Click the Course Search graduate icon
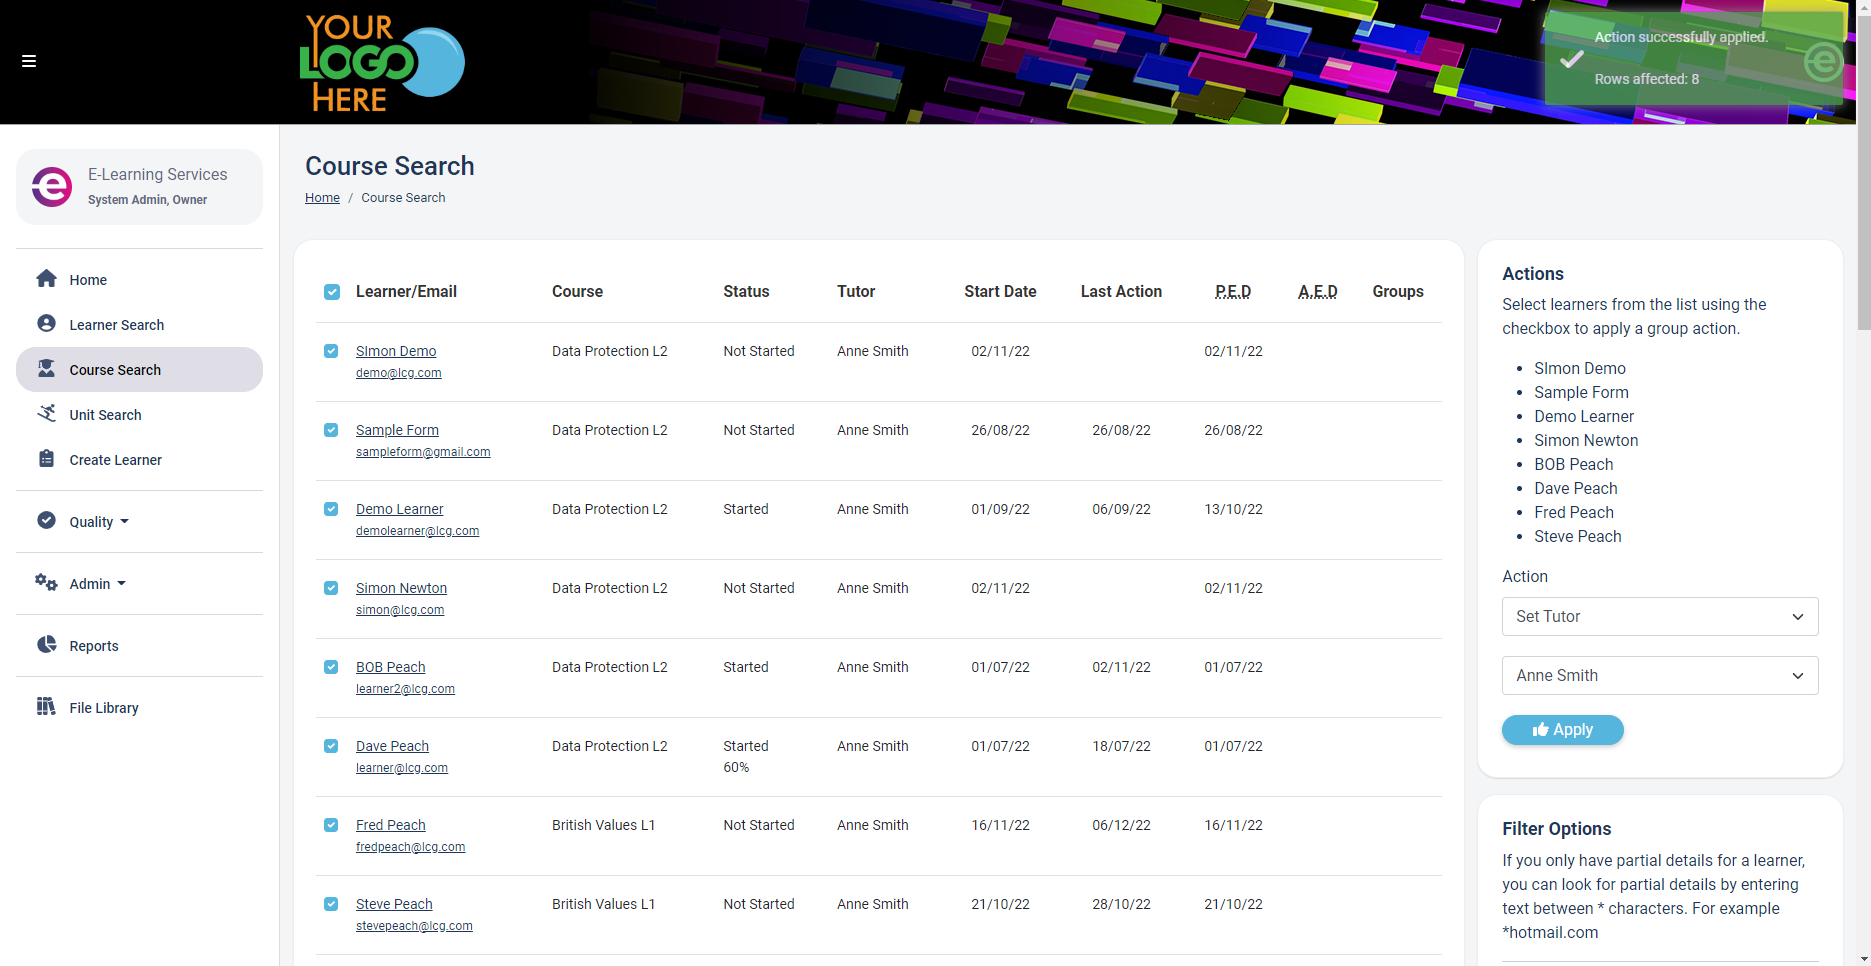The height and width of the screenshot is (966, 1871). 46,369
